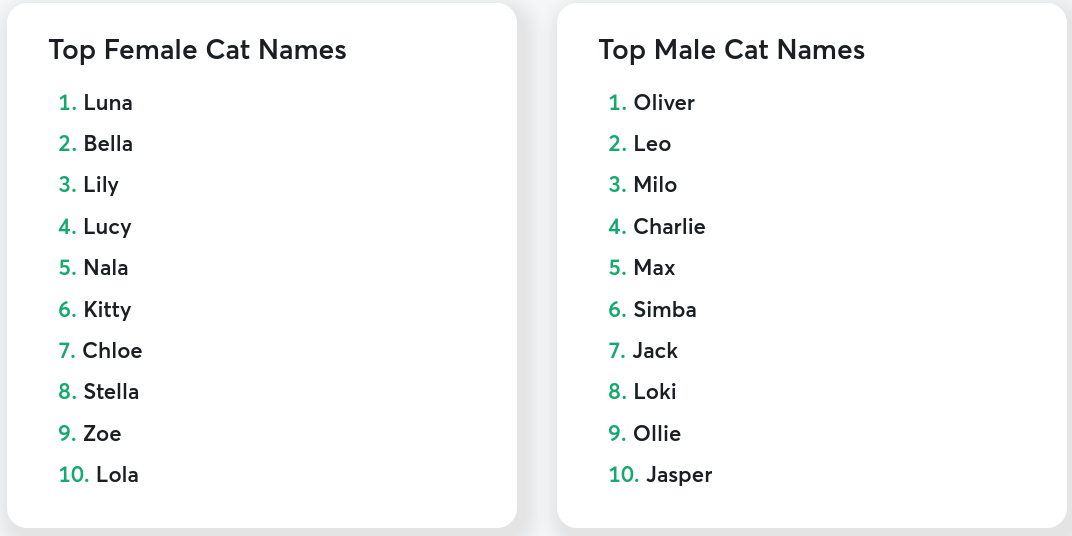This screenshot has height=536, width=1072.
Task: Select the name Loki
Action: click(655, 392)
